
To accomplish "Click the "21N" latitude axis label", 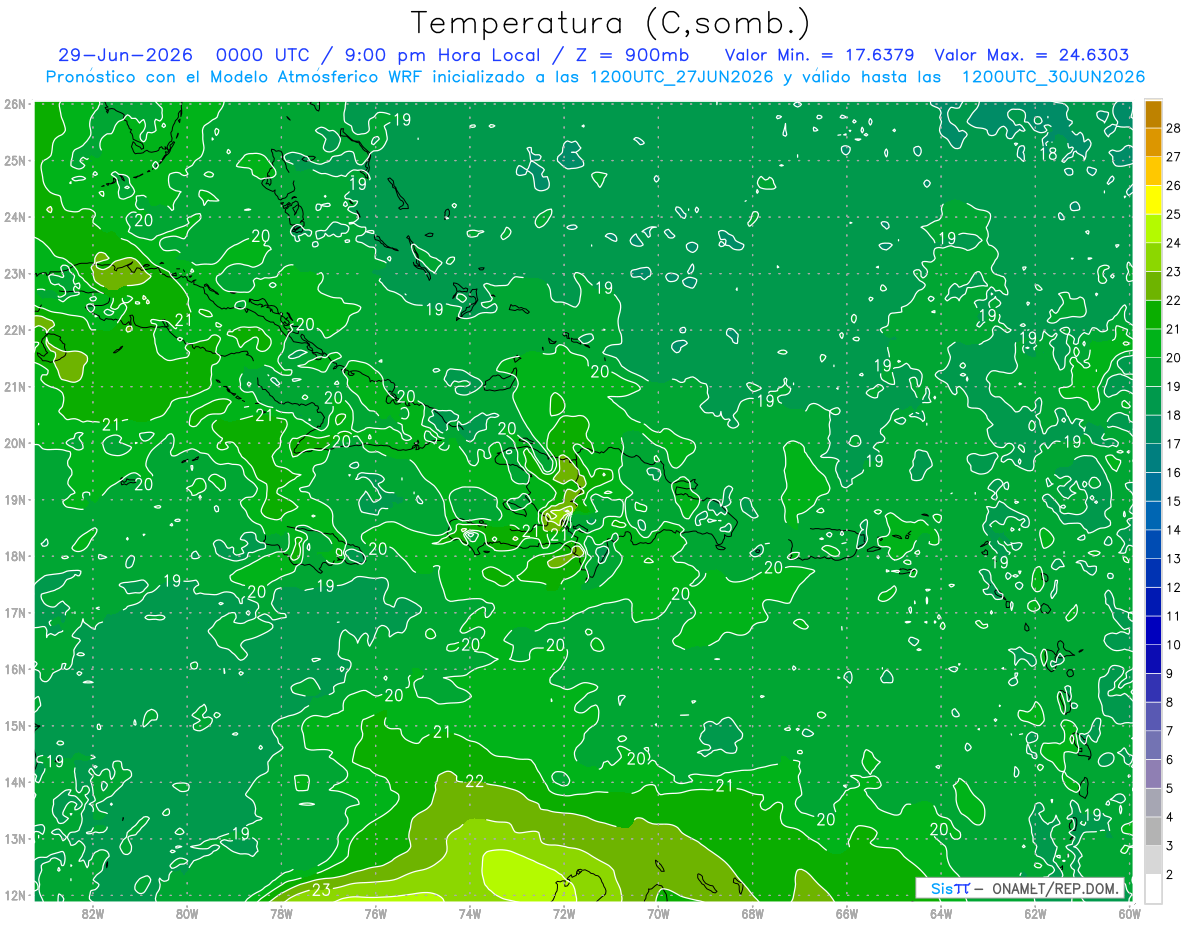I will [x=15, y=386].
